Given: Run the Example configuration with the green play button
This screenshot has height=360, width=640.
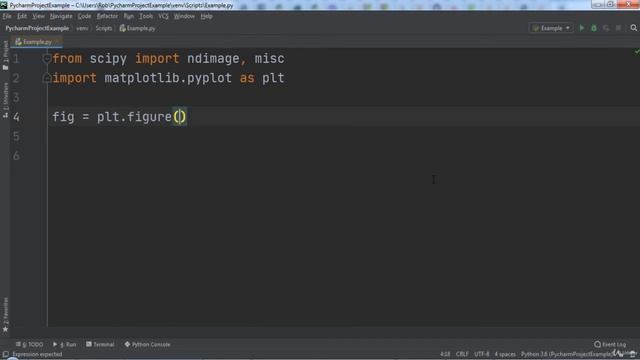Looking at the screenshot, I should [582, 28].
